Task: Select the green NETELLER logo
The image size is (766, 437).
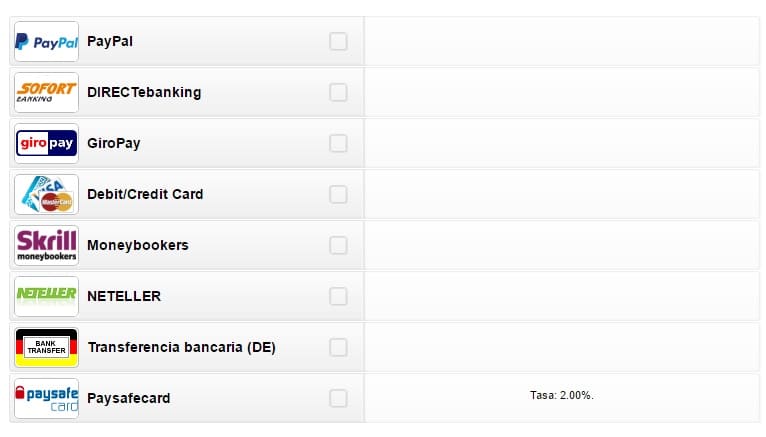Action: click(46, 296)
